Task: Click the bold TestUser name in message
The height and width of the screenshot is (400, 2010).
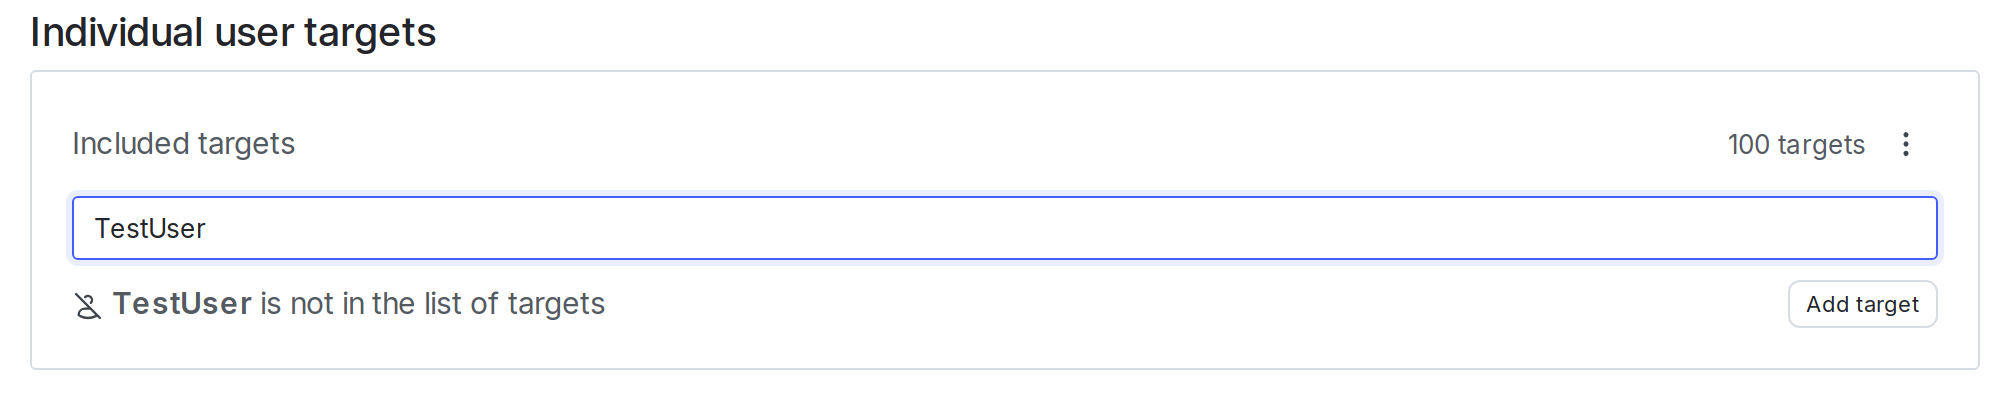Action: [x=182, y=304]
